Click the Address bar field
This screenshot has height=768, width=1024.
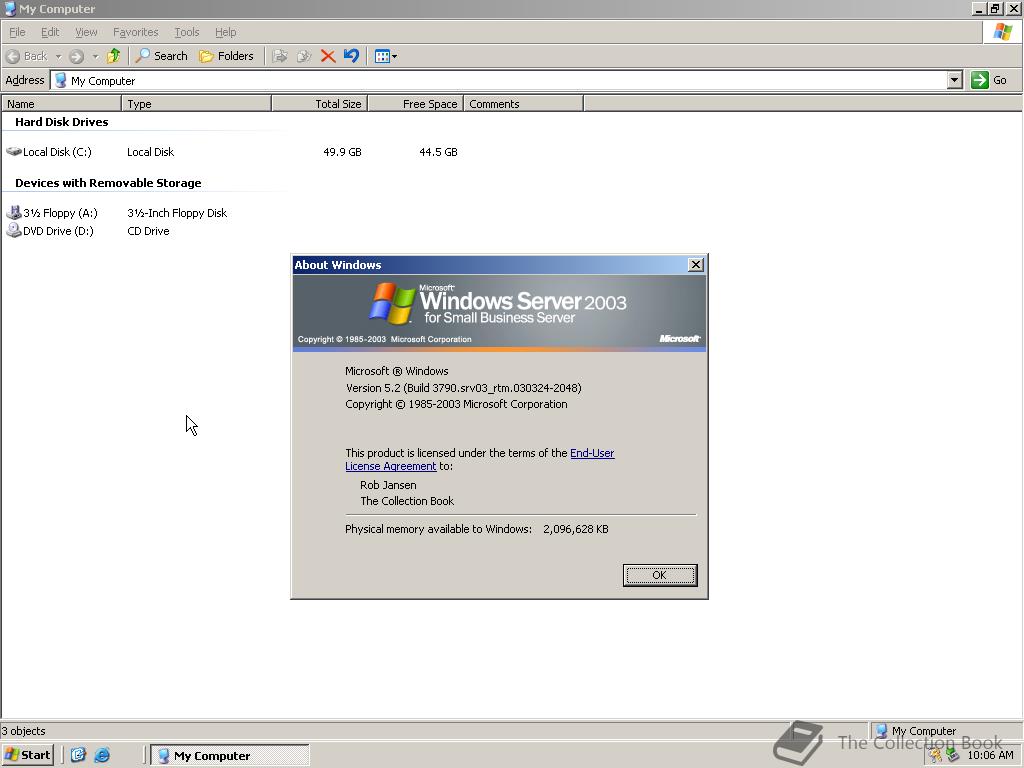click(499, 80)
